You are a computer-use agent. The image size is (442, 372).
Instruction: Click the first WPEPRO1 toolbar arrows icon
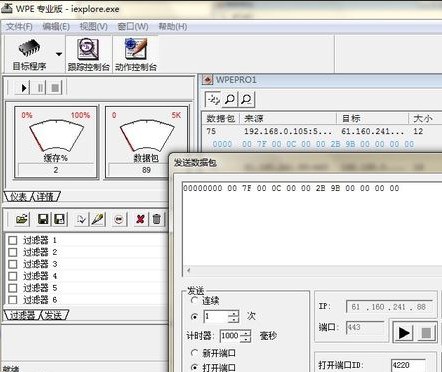click(x=213, y=99)
